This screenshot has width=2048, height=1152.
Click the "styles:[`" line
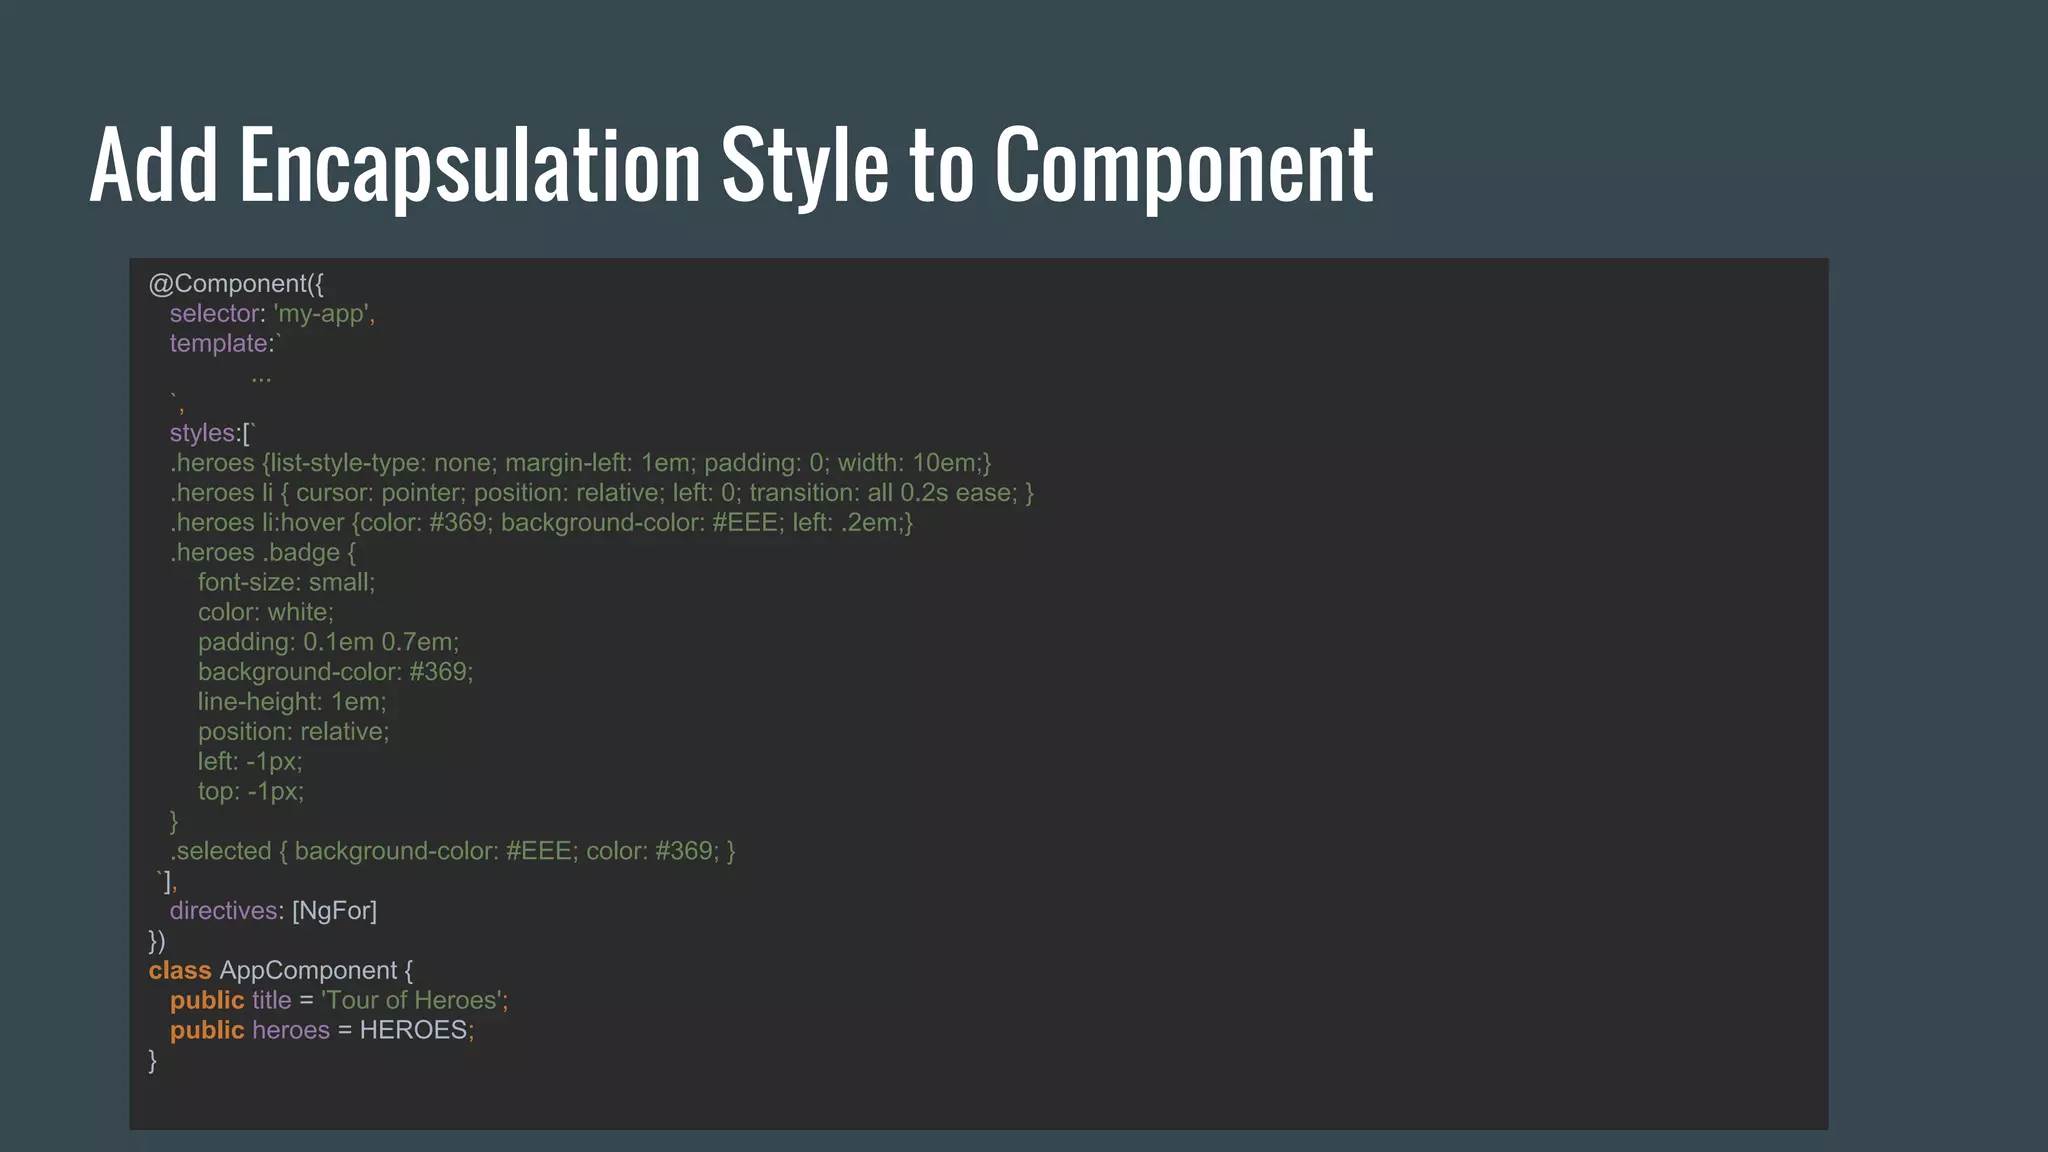tap(213, 433)
